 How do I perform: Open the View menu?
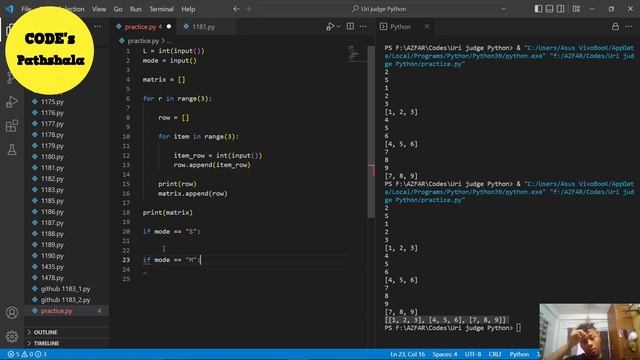[99, 9]
